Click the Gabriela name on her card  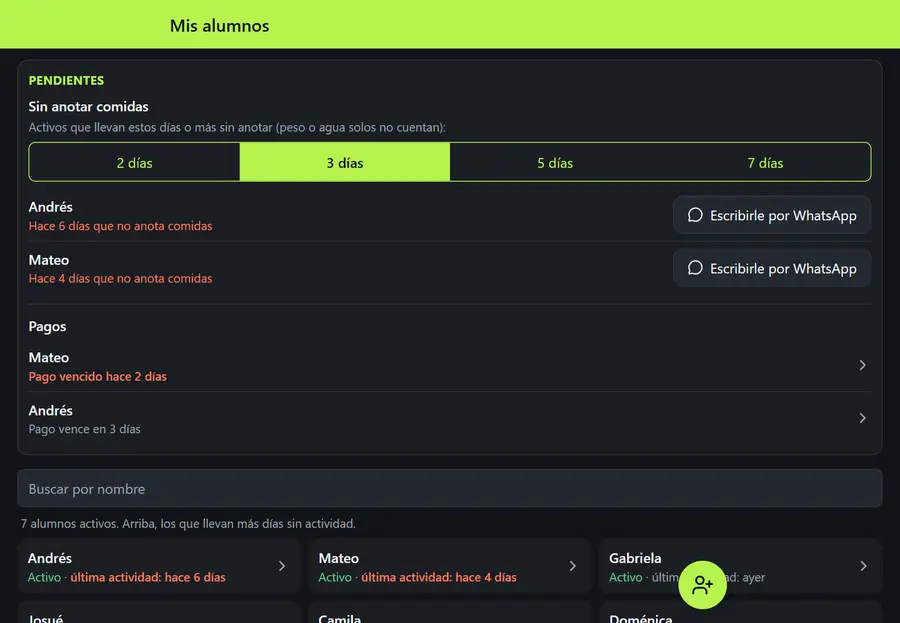(x=635, y=558)
